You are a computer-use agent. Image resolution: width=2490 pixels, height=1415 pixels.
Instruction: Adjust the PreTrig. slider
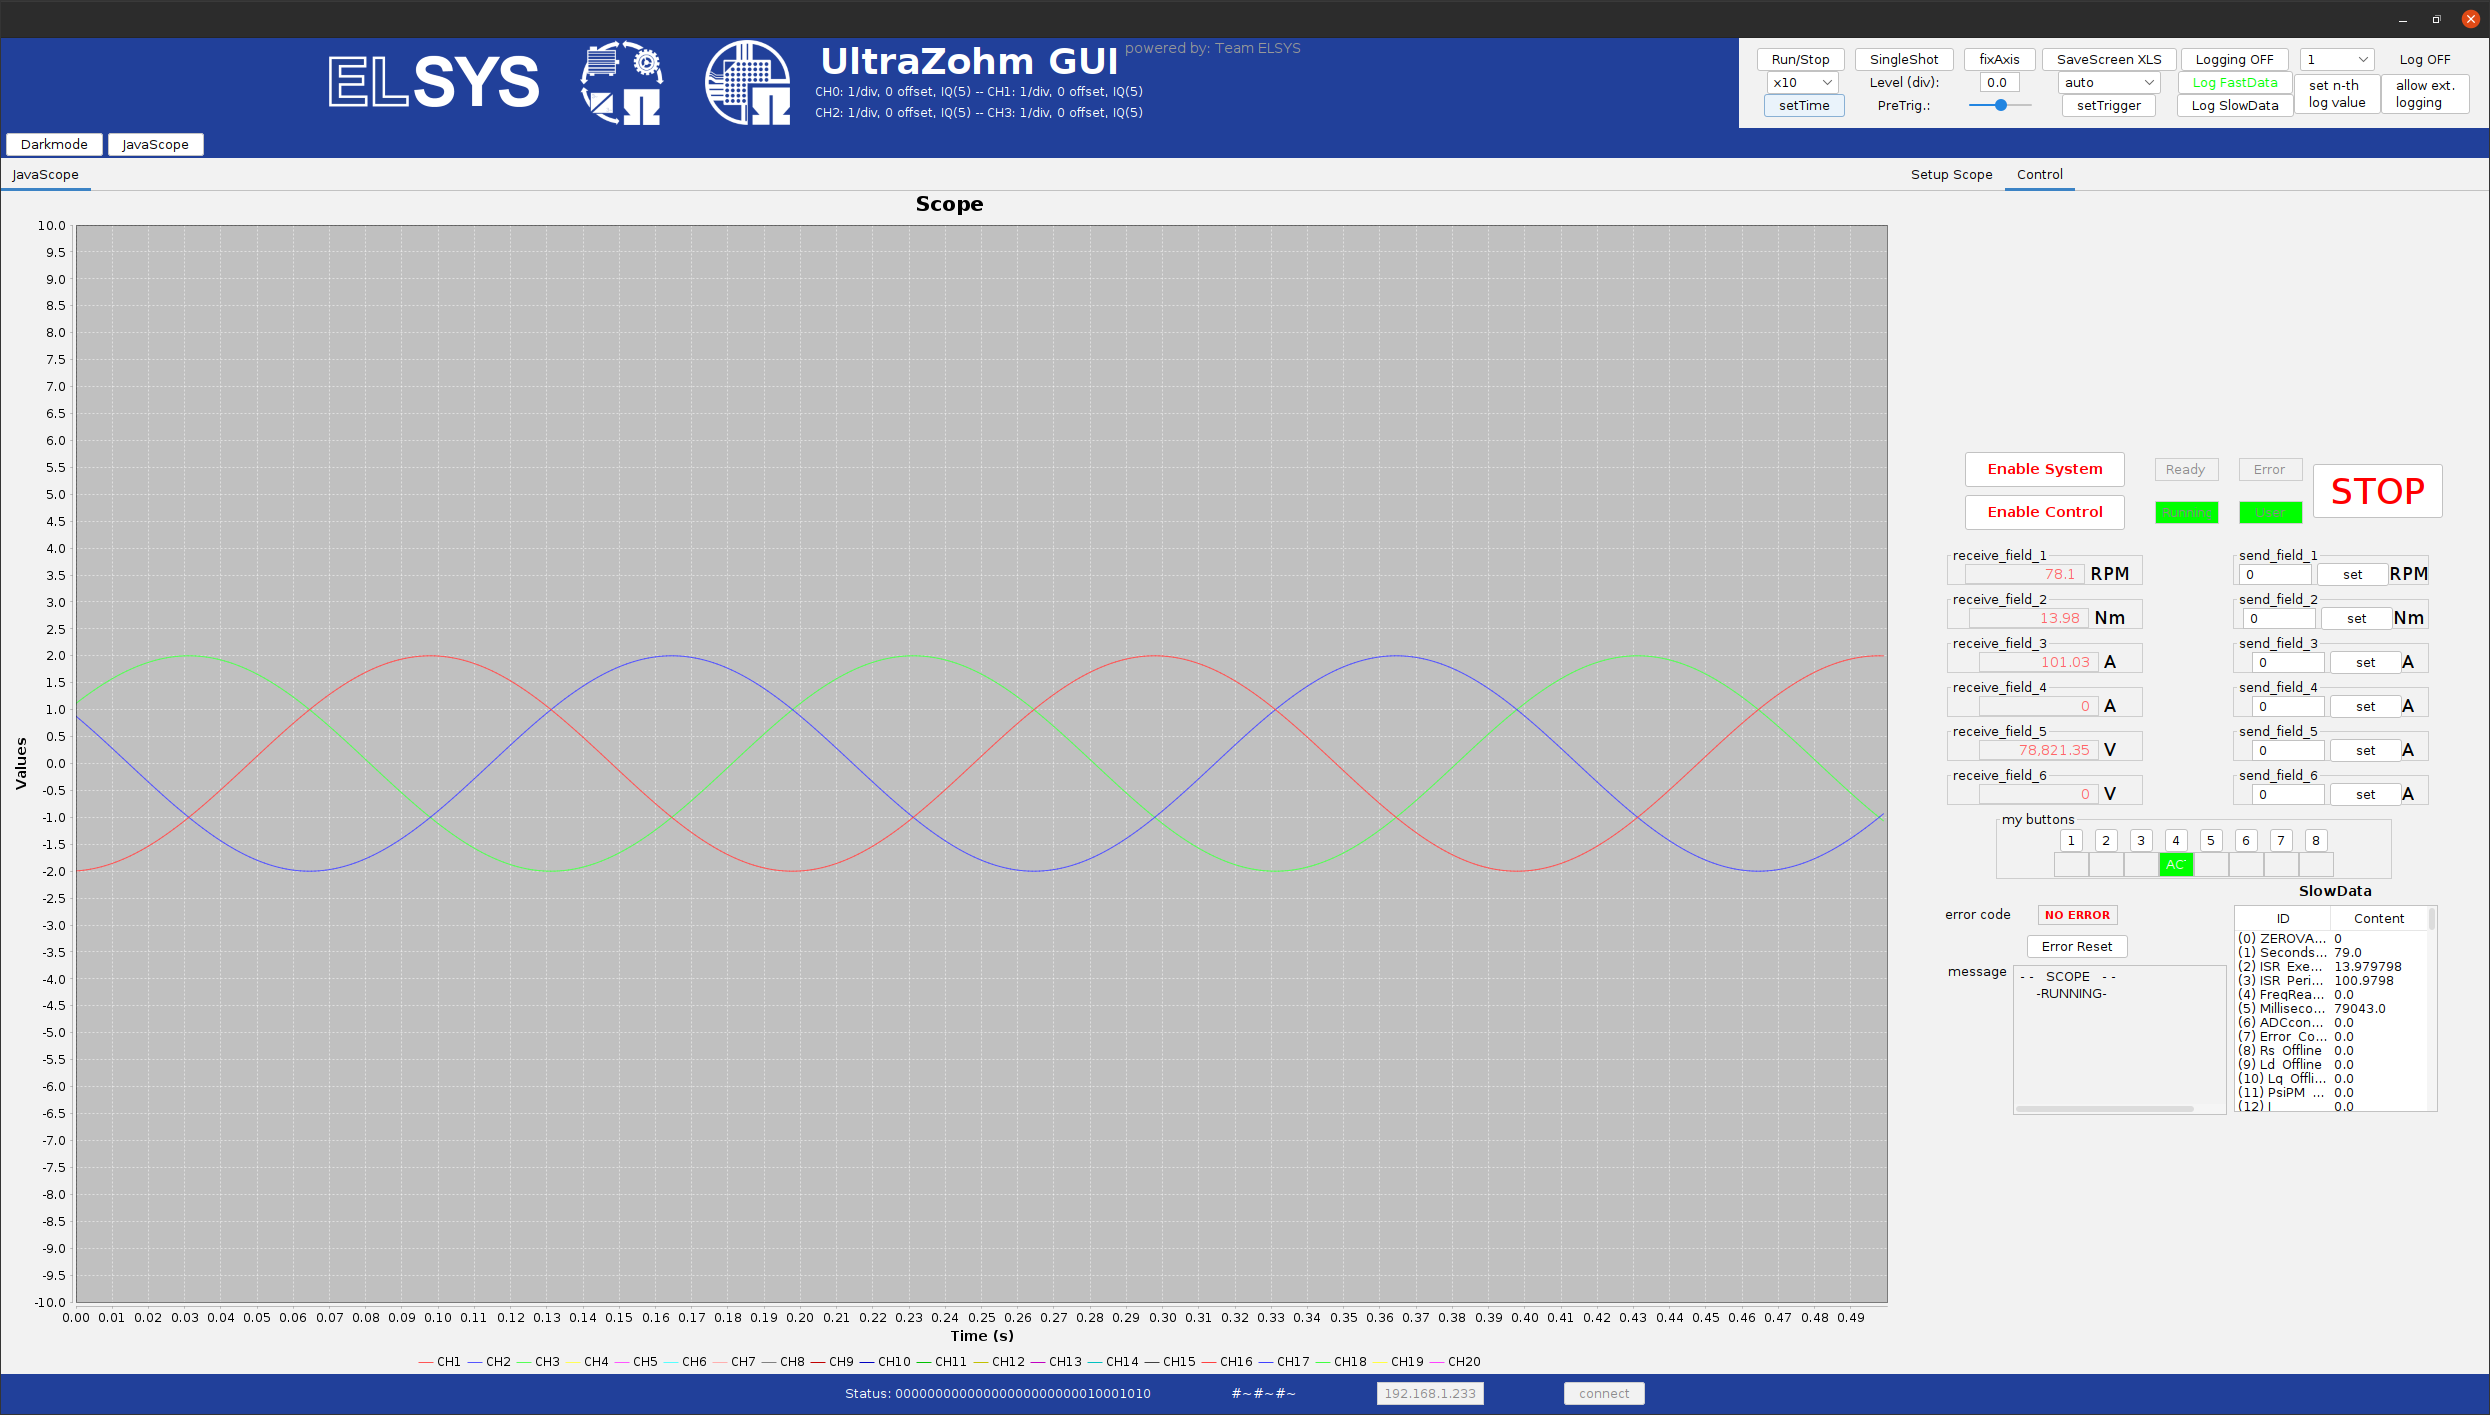1999,105
